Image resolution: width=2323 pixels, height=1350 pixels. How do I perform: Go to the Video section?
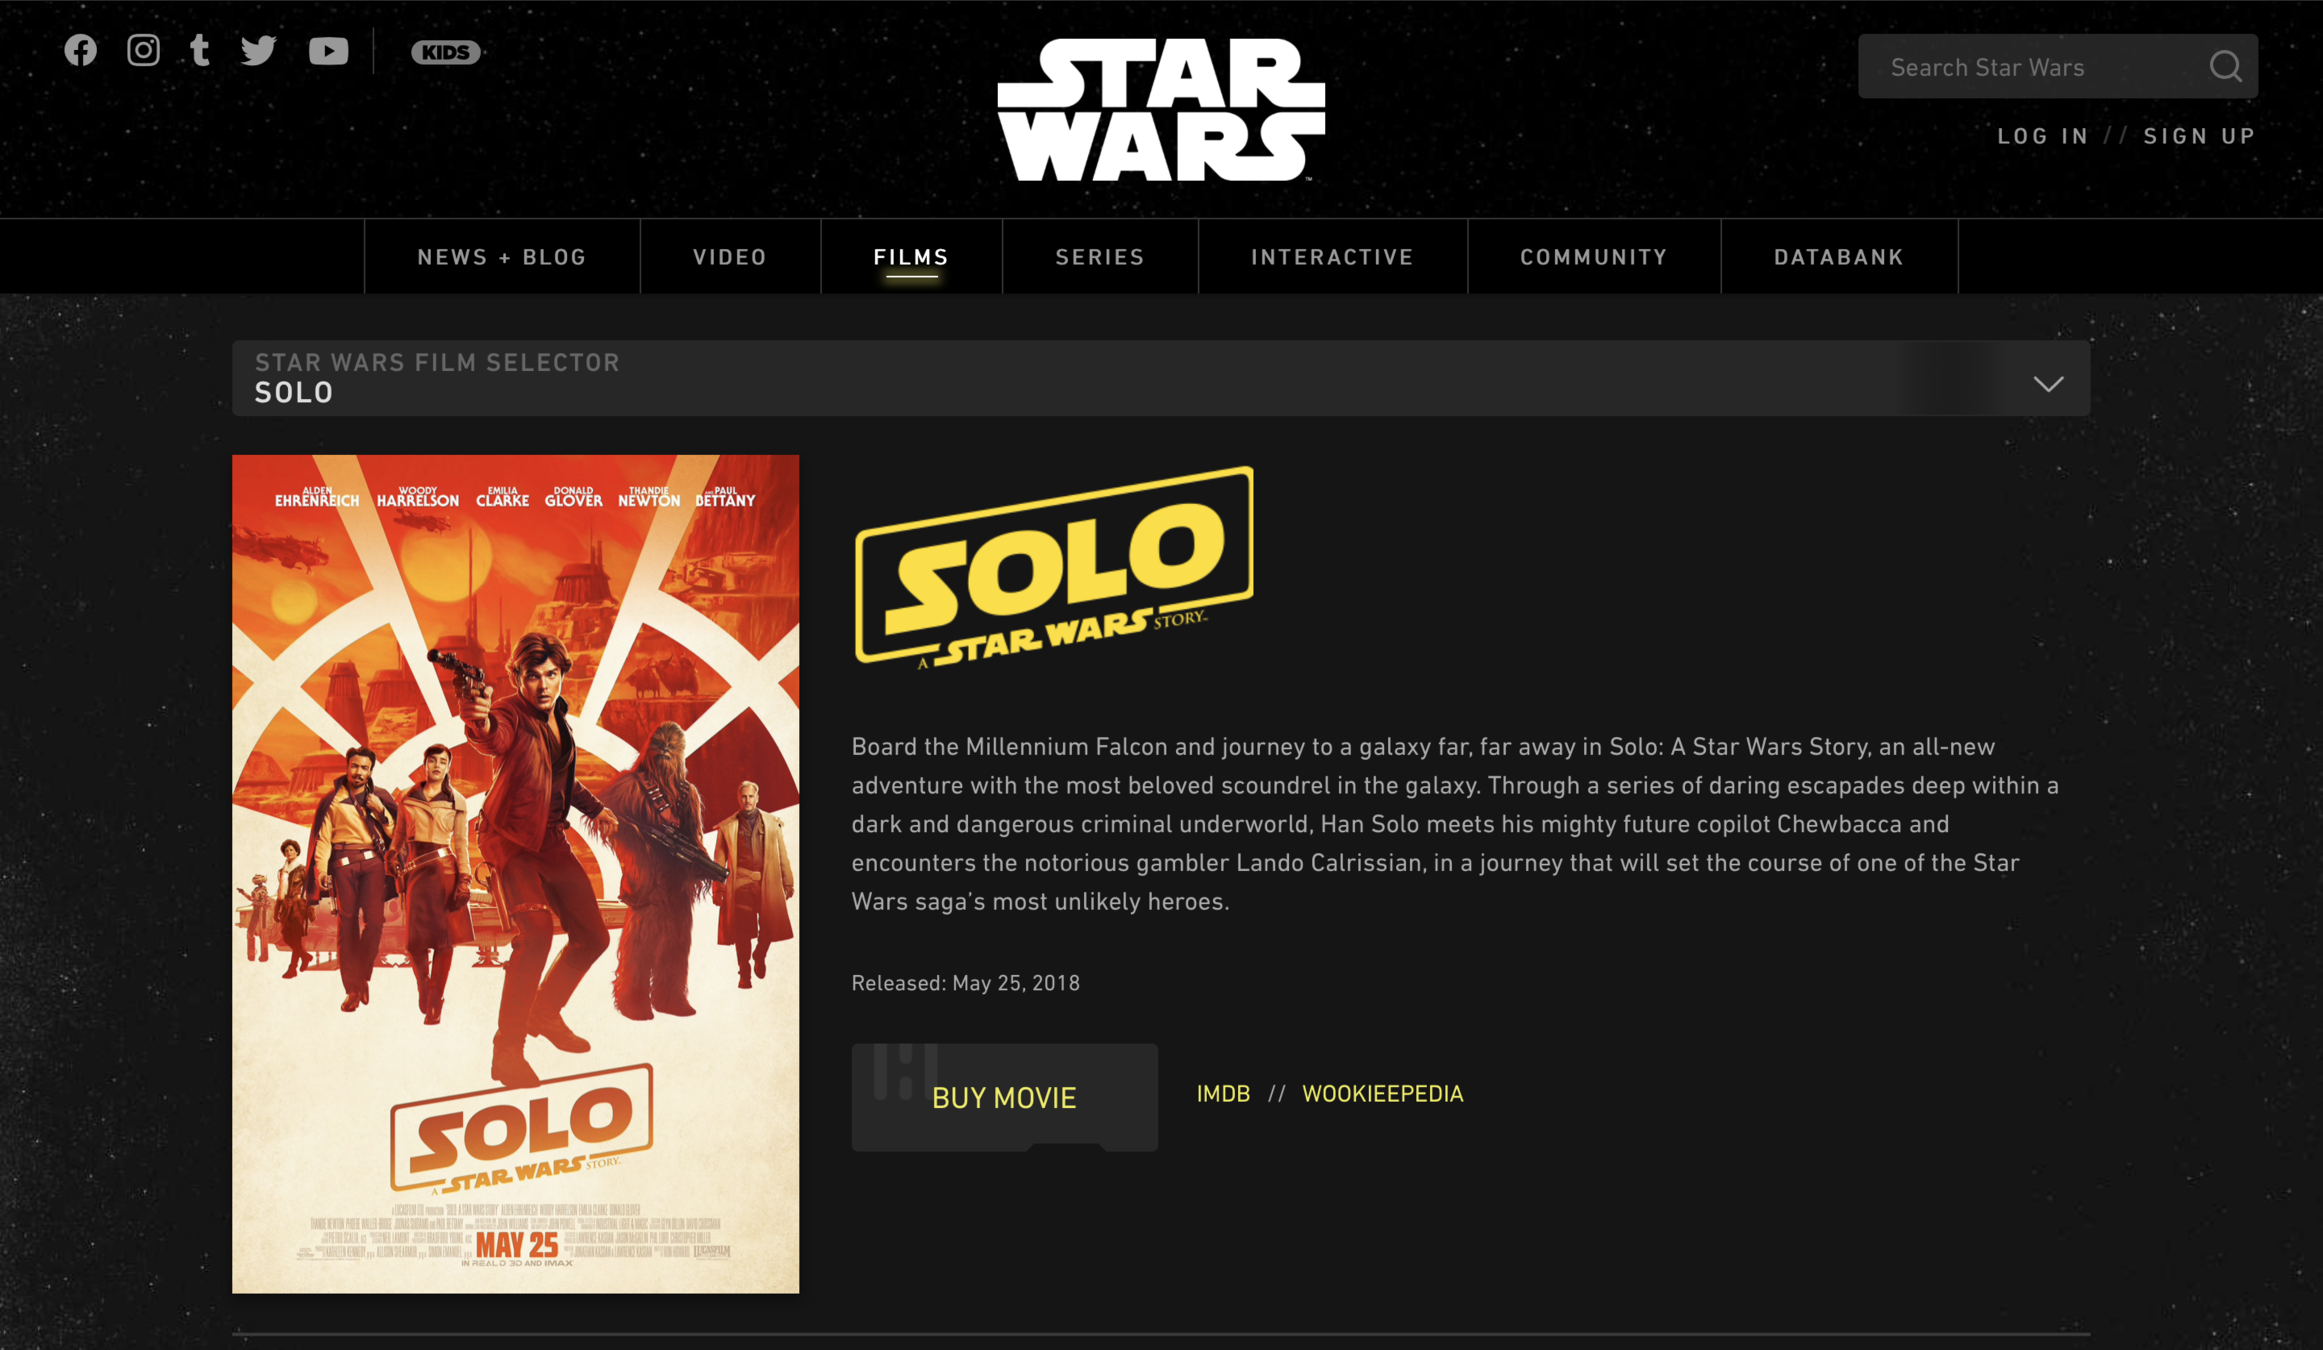coord(730,257)
